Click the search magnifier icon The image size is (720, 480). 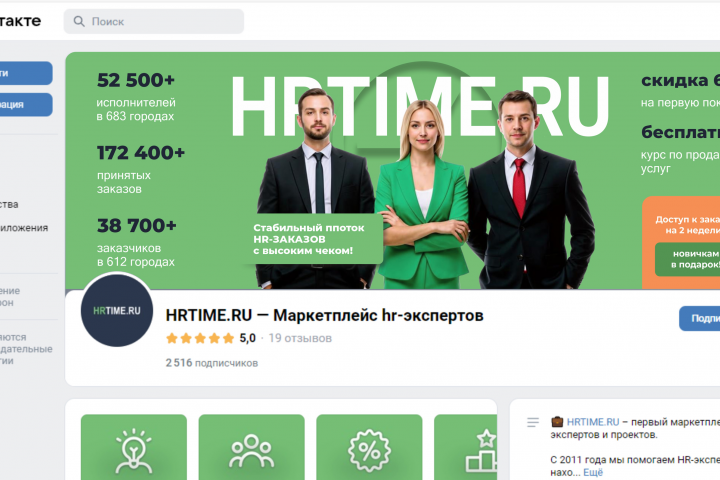click(79, 22)
